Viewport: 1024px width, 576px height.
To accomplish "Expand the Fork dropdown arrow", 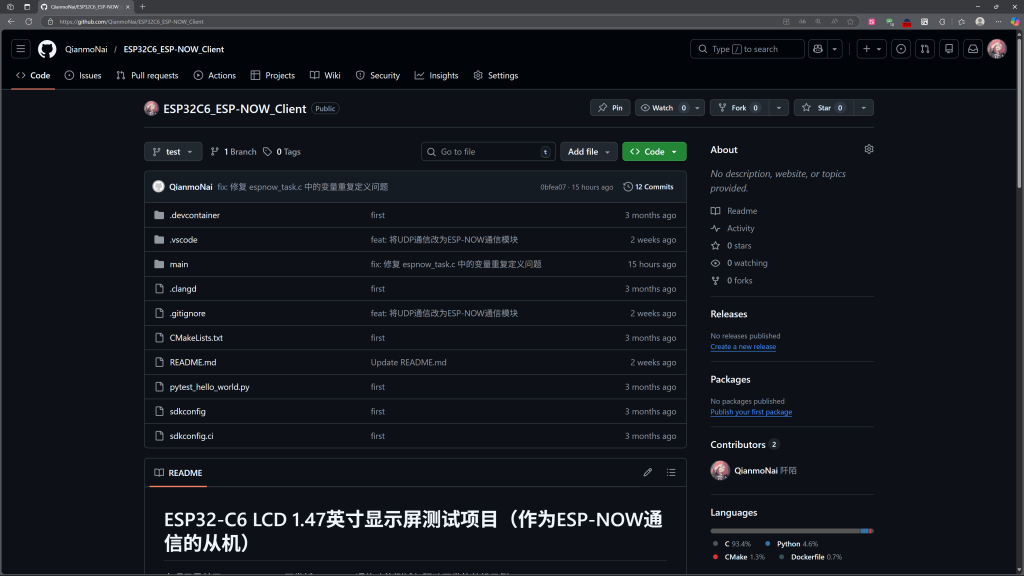I will click(778, 108).
